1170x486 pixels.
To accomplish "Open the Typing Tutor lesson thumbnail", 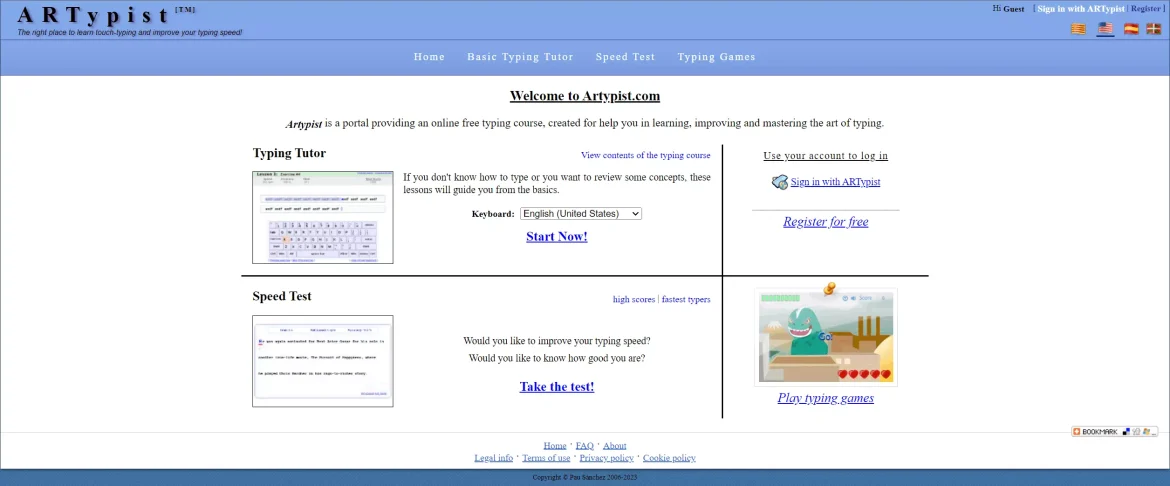I will (x=322, y=217).
